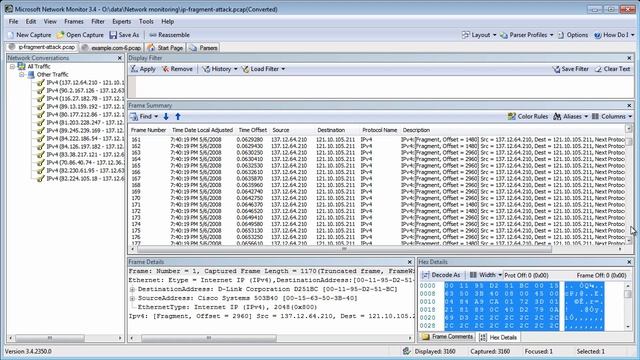This screenshot has width=640, height=360.
Task: Click the Display Filter text input area
Action: tap(384, 87)
